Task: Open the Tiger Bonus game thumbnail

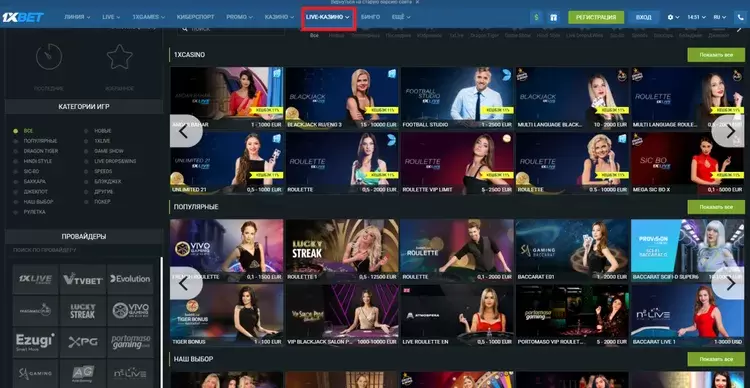Action: 227,315
